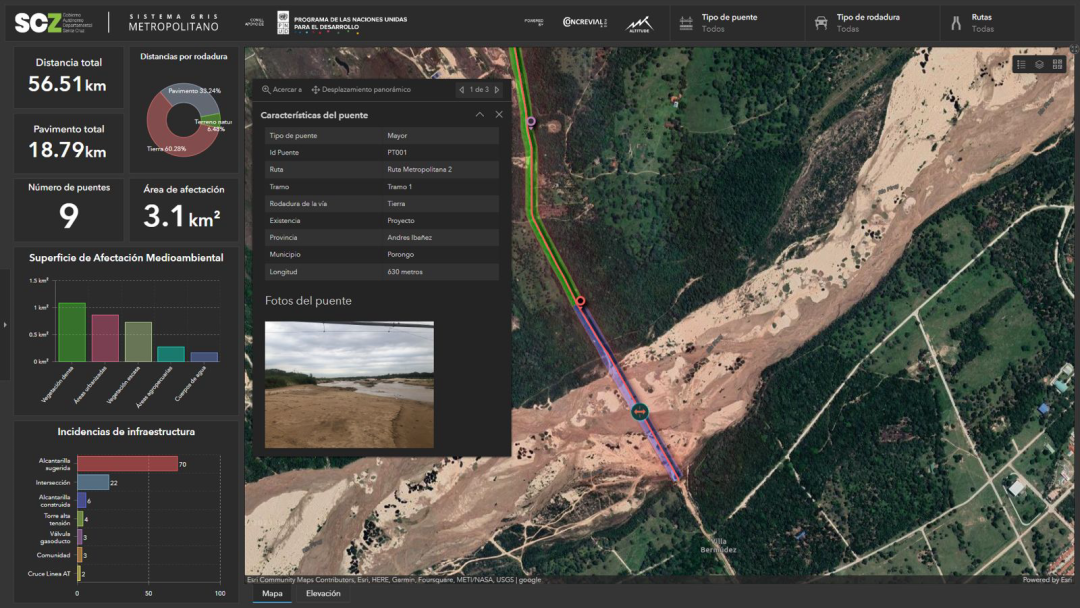Screen dimensions: 1080x608
Task: Open the map legend list icon
Action: pos(1021,64)
